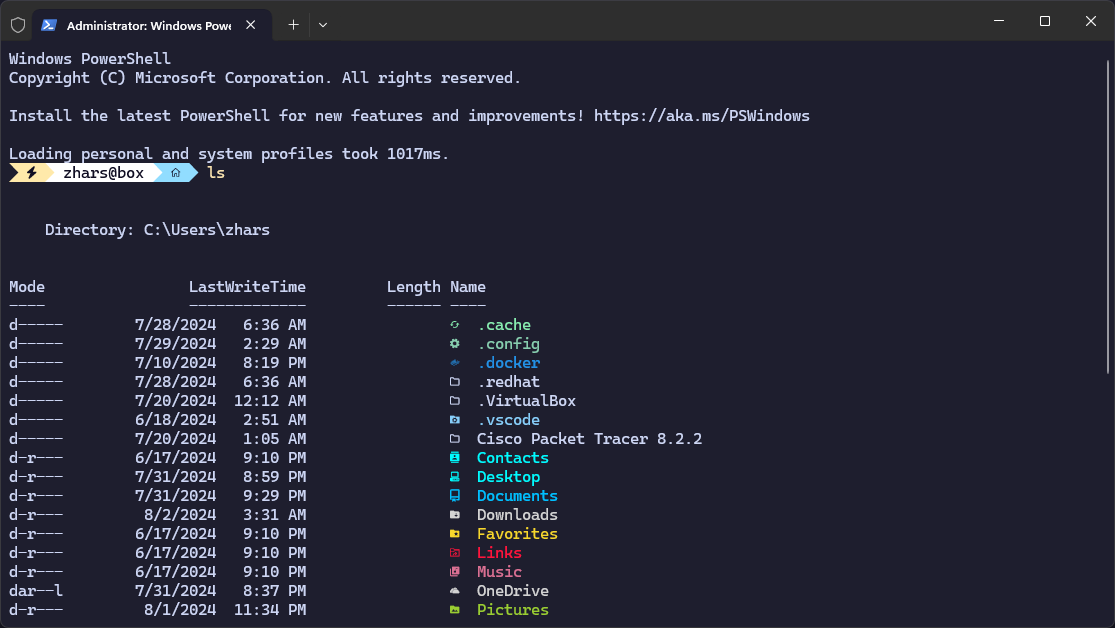
Task: Click the .VirtualBox folder icon
Action: click(455, 400)
